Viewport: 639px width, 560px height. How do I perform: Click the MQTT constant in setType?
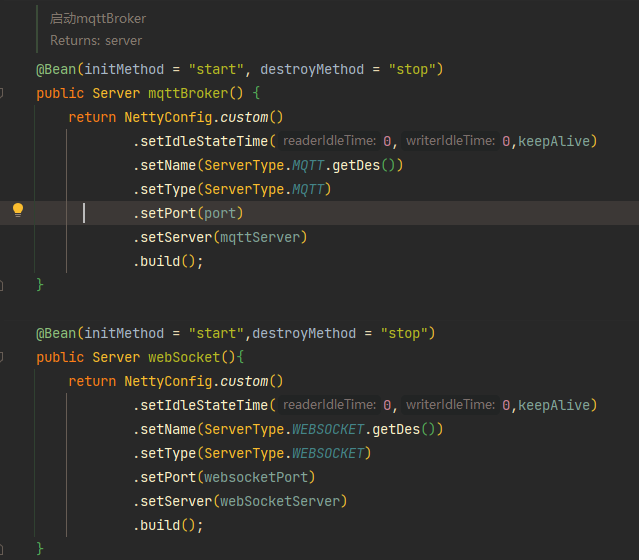point(308,189)
